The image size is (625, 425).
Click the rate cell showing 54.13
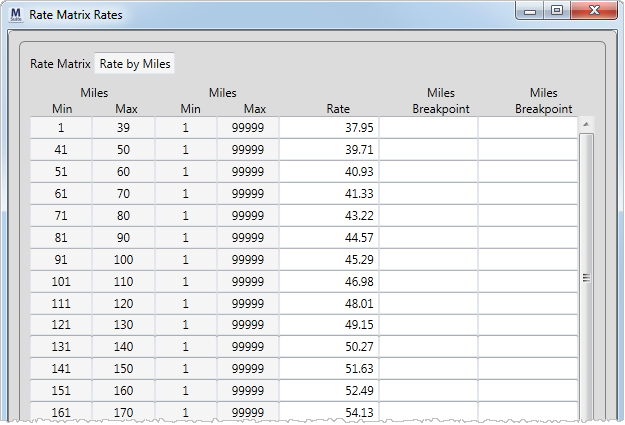click(328, 412)
